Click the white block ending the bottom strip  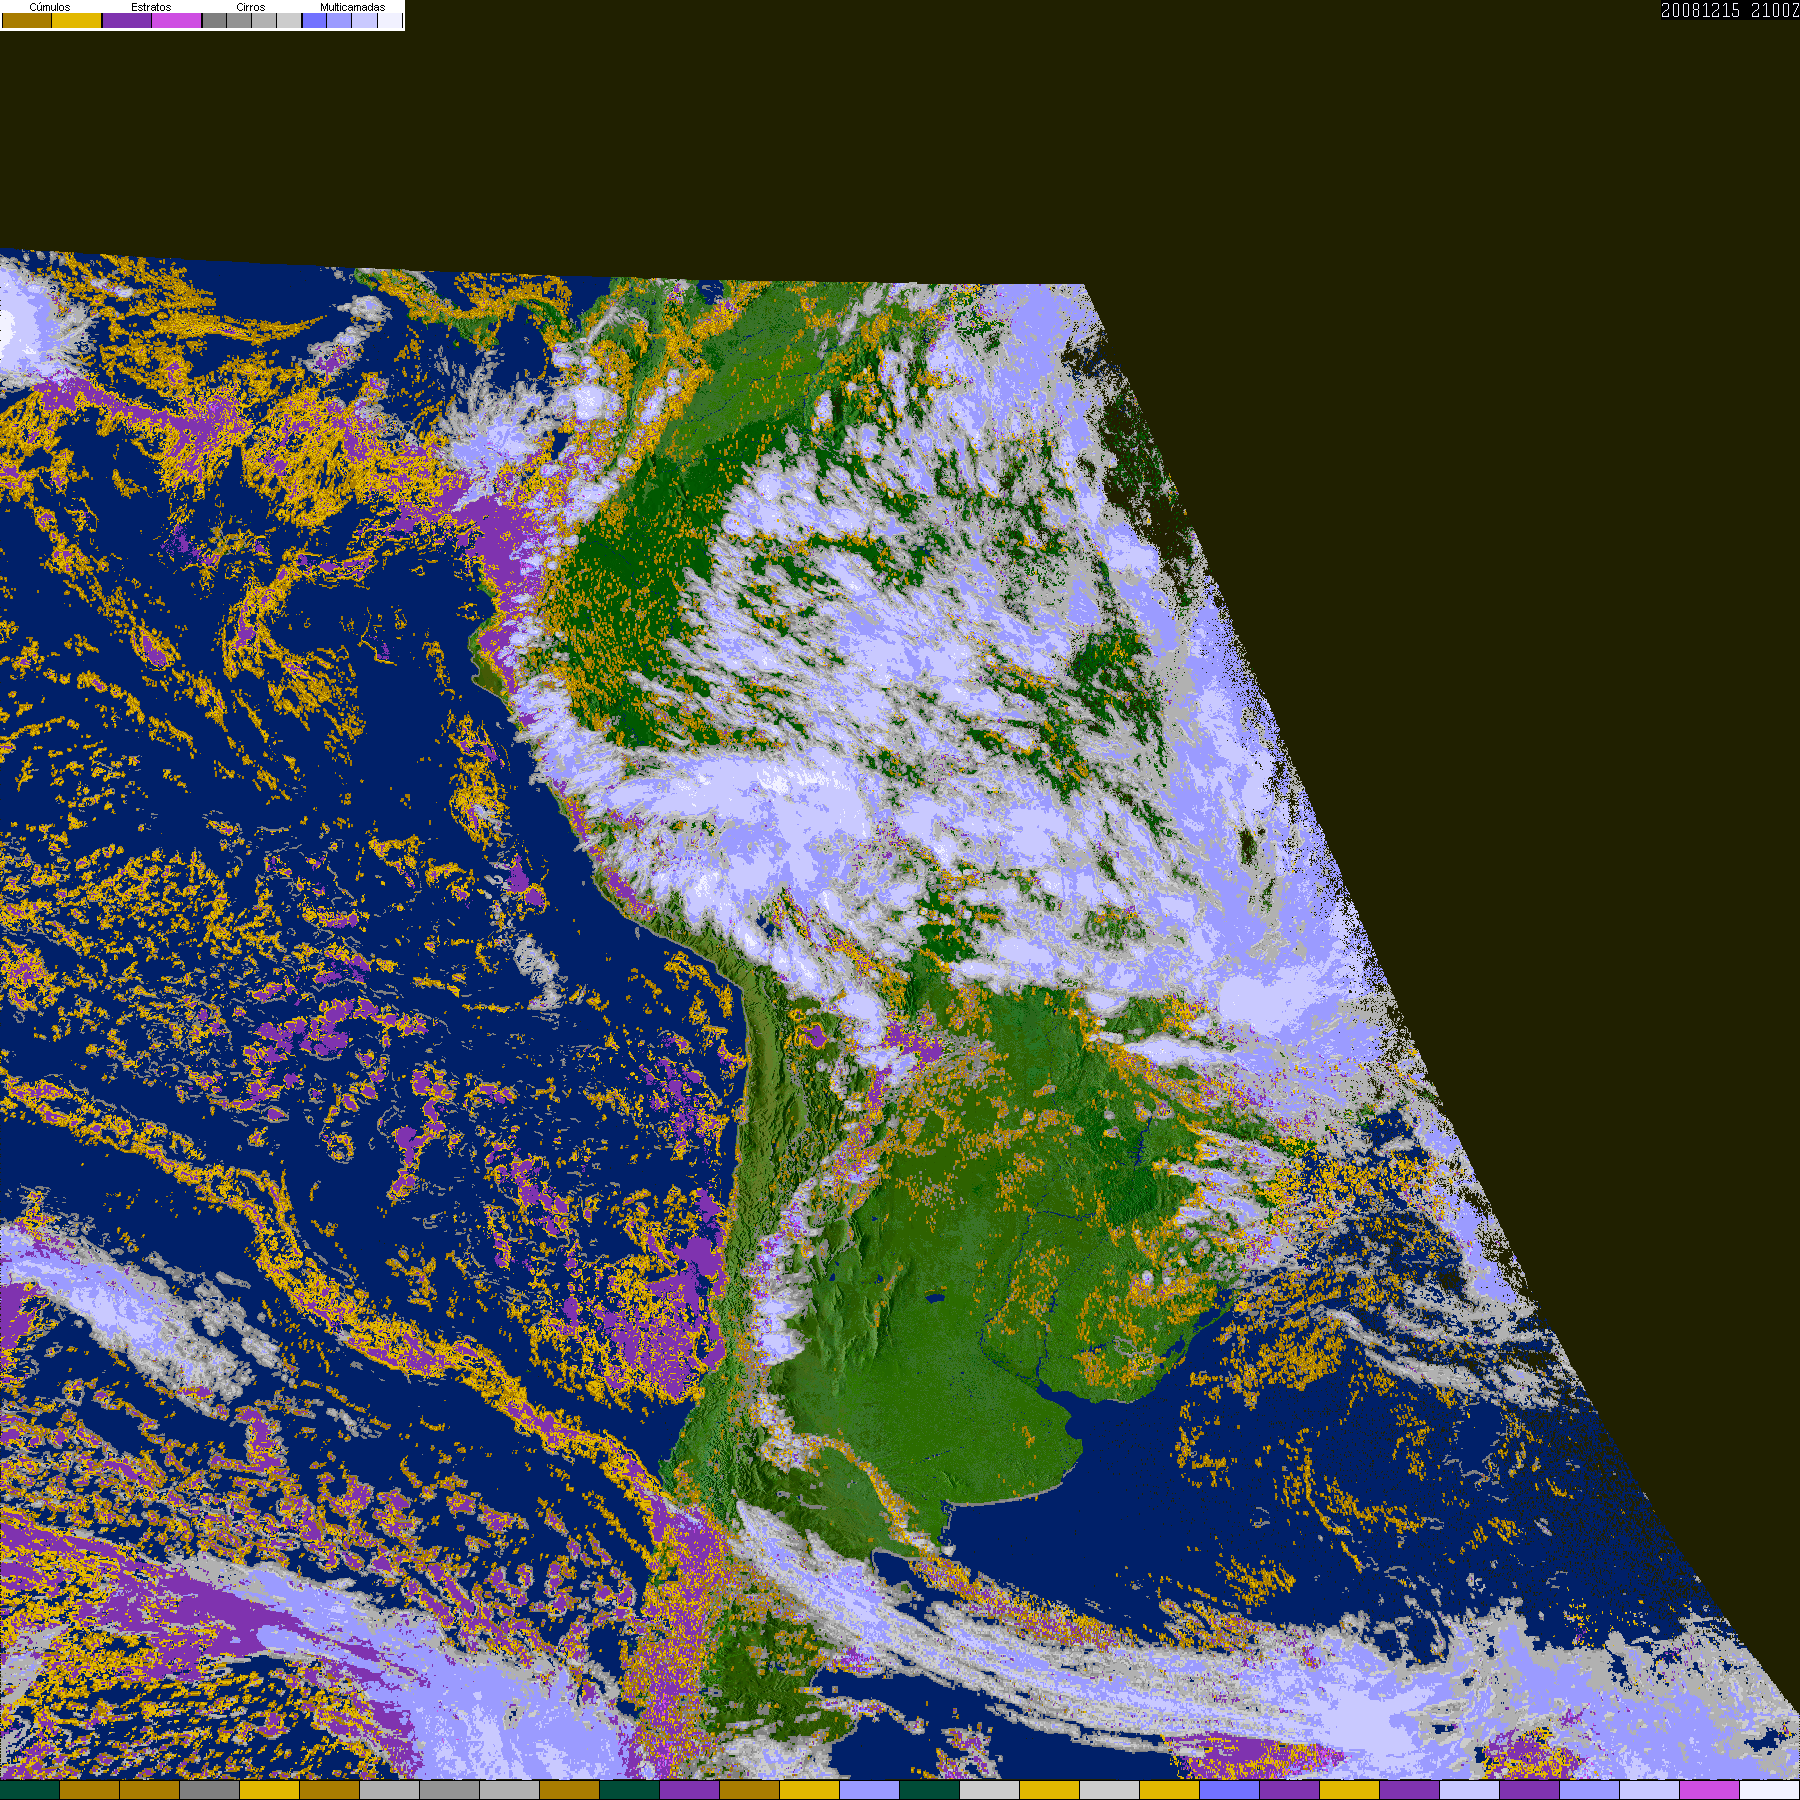[1770, 1790]
